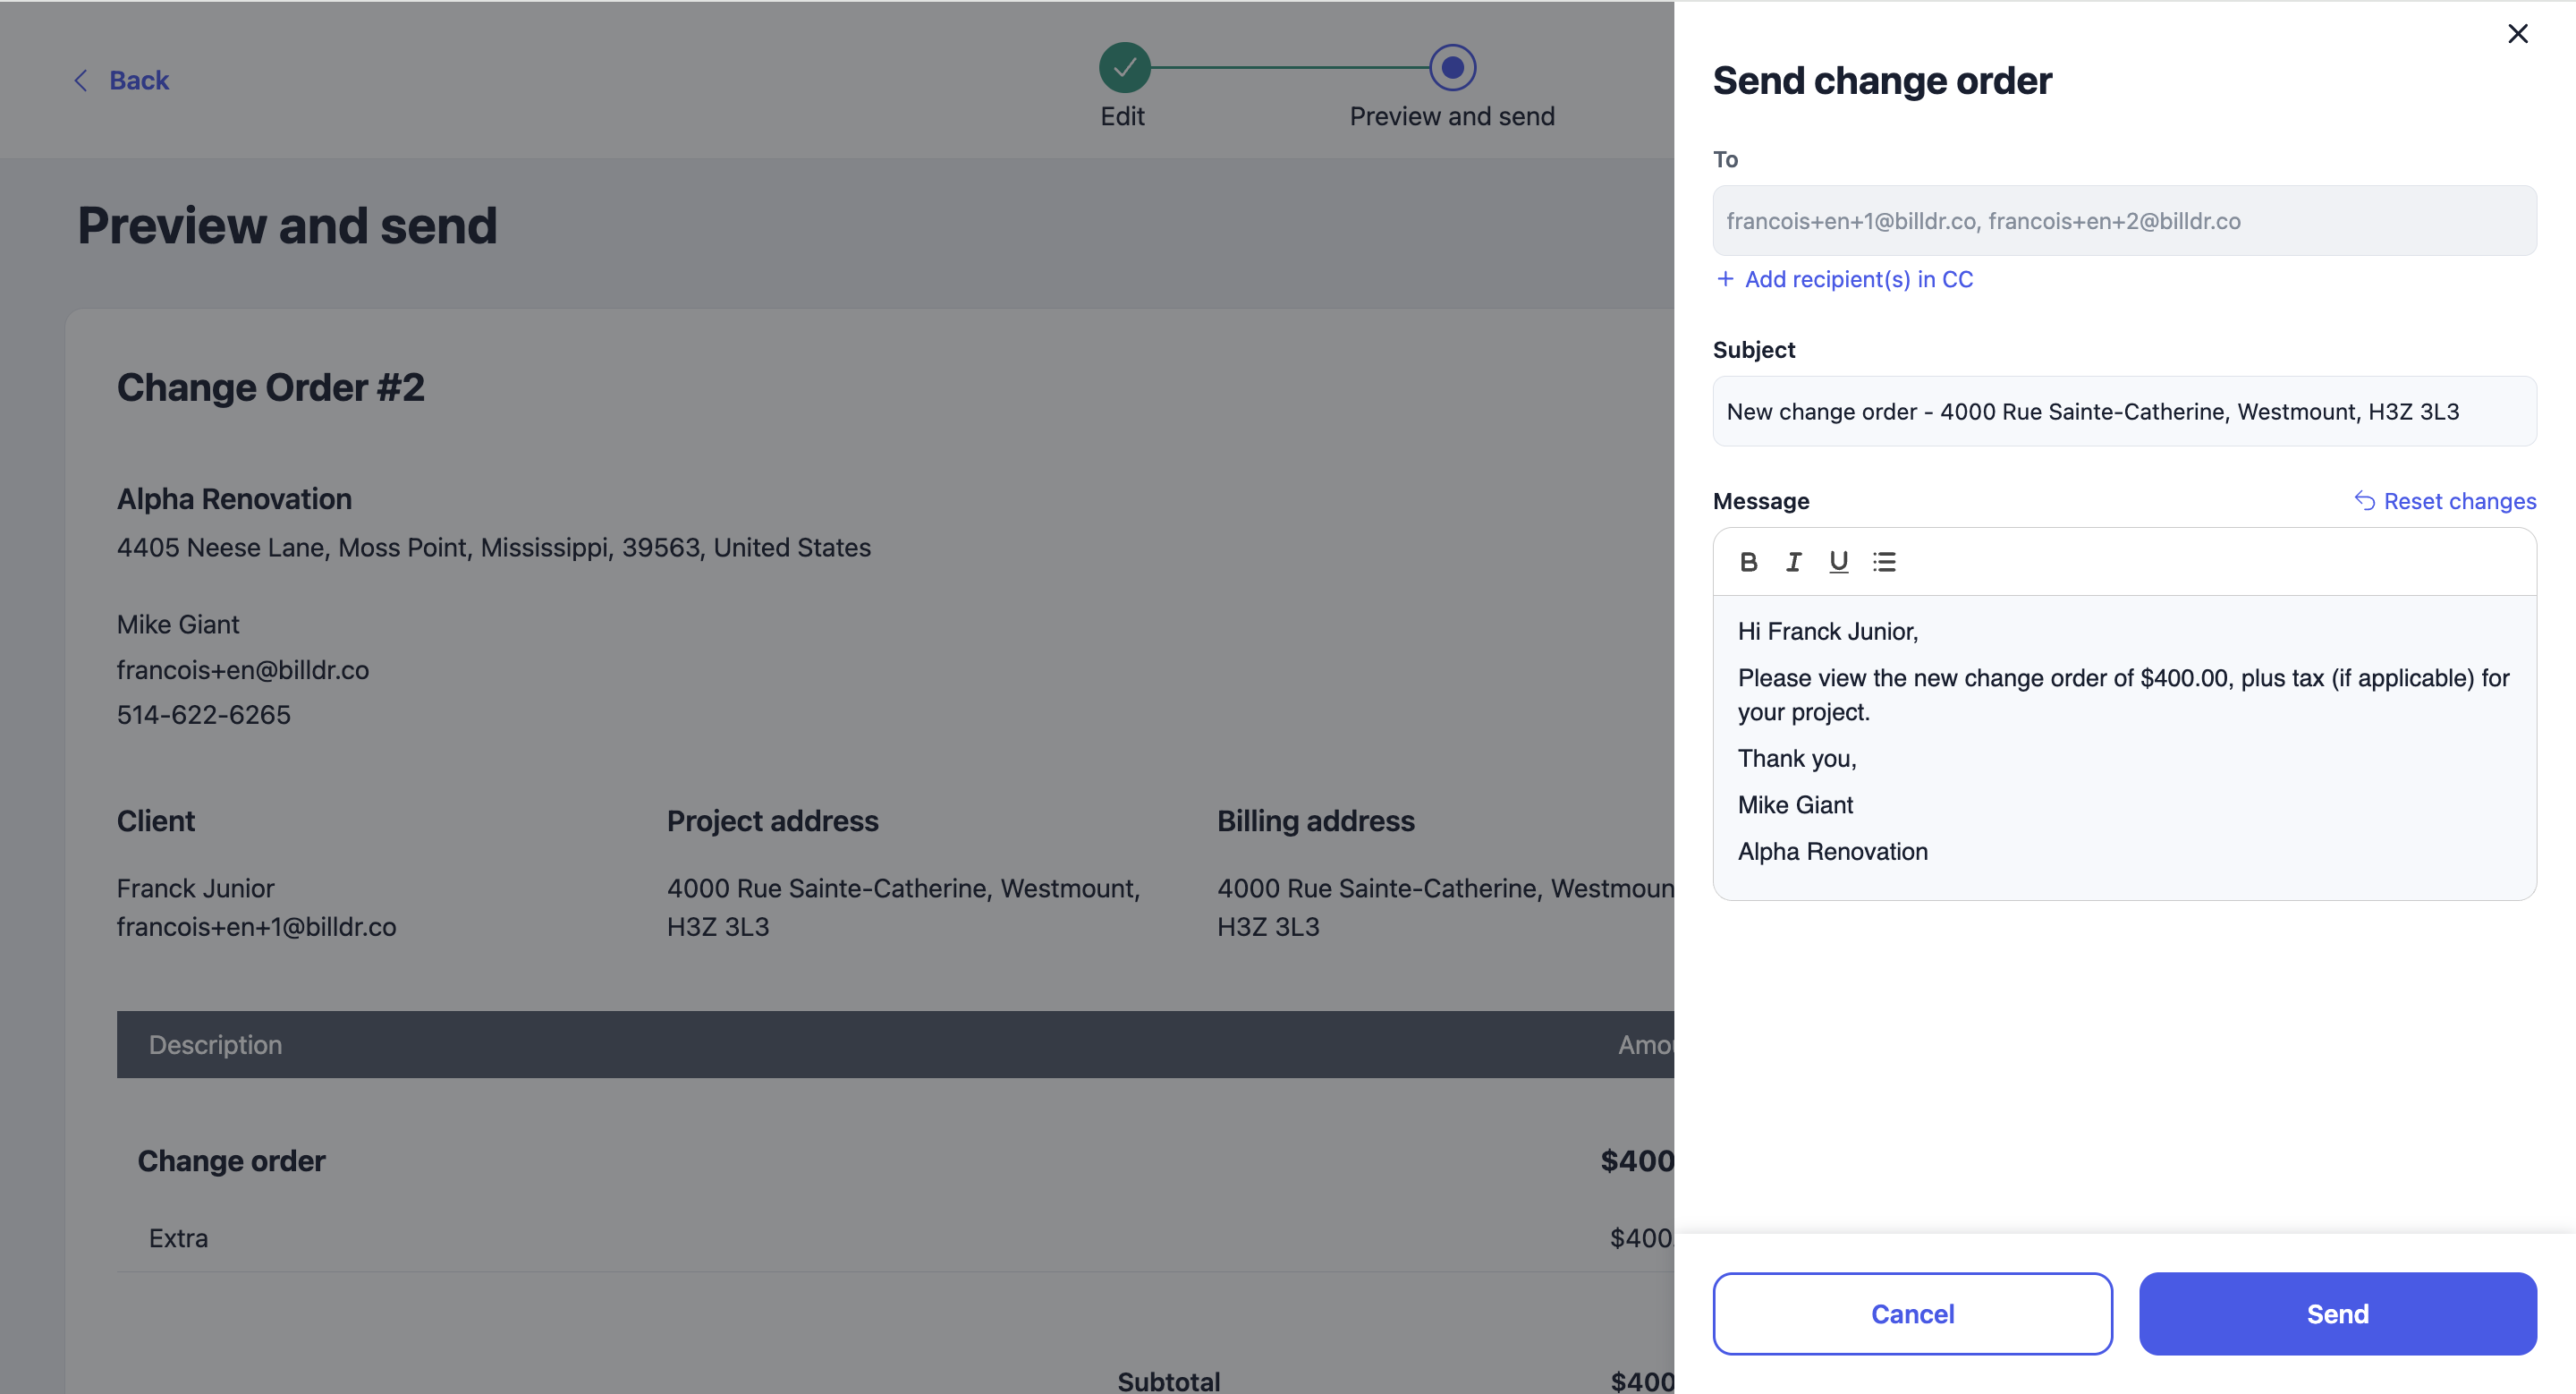Add recipient(s) in CC
The width and height of the screenshot is (2576, 1394).
[1844, 279]
